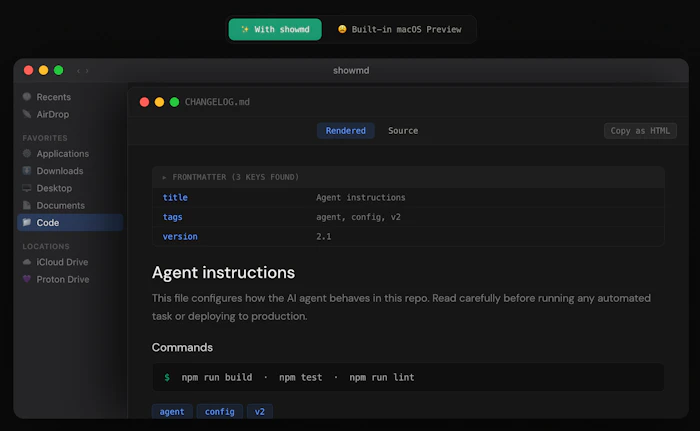
Task: Open the Downloads folder in sidebar
Action: tap(60, 171)
